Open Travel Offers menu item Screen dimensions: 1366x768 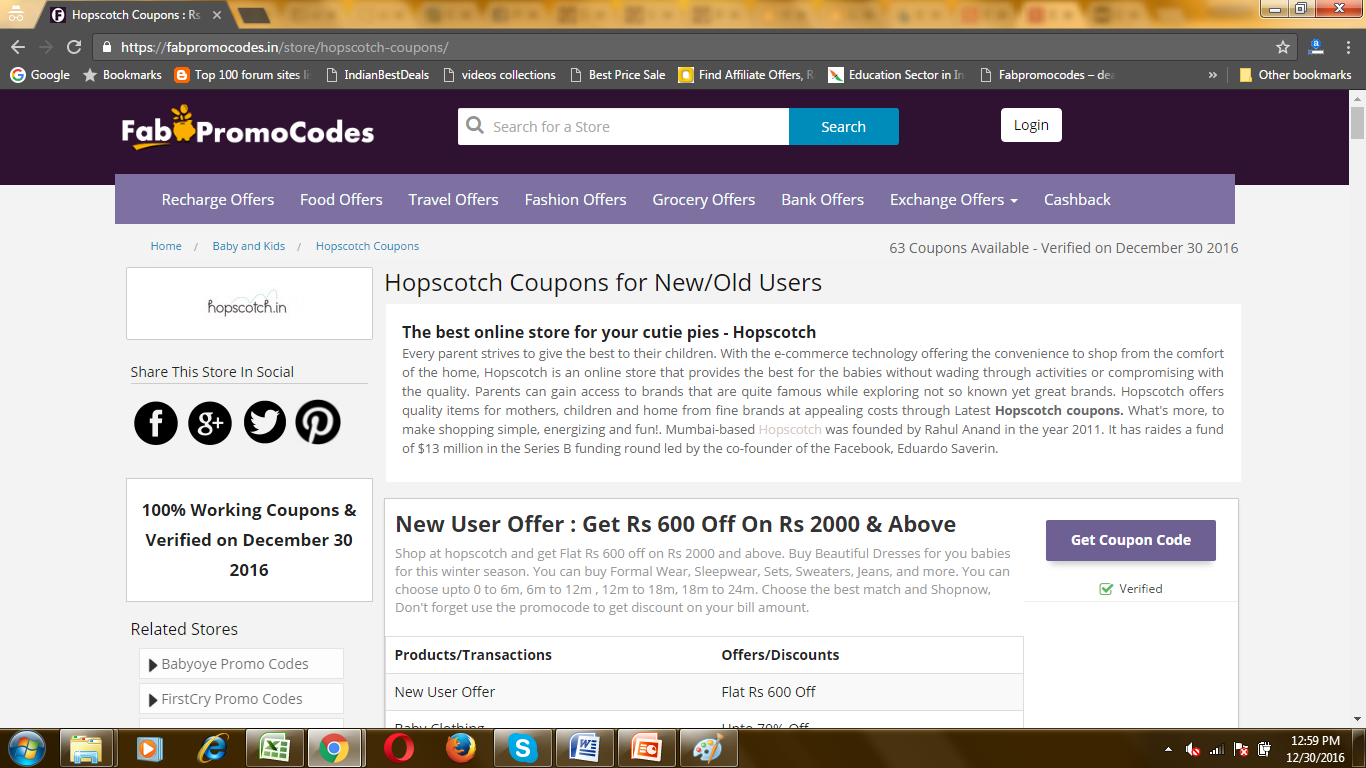(x=453, y=200)
